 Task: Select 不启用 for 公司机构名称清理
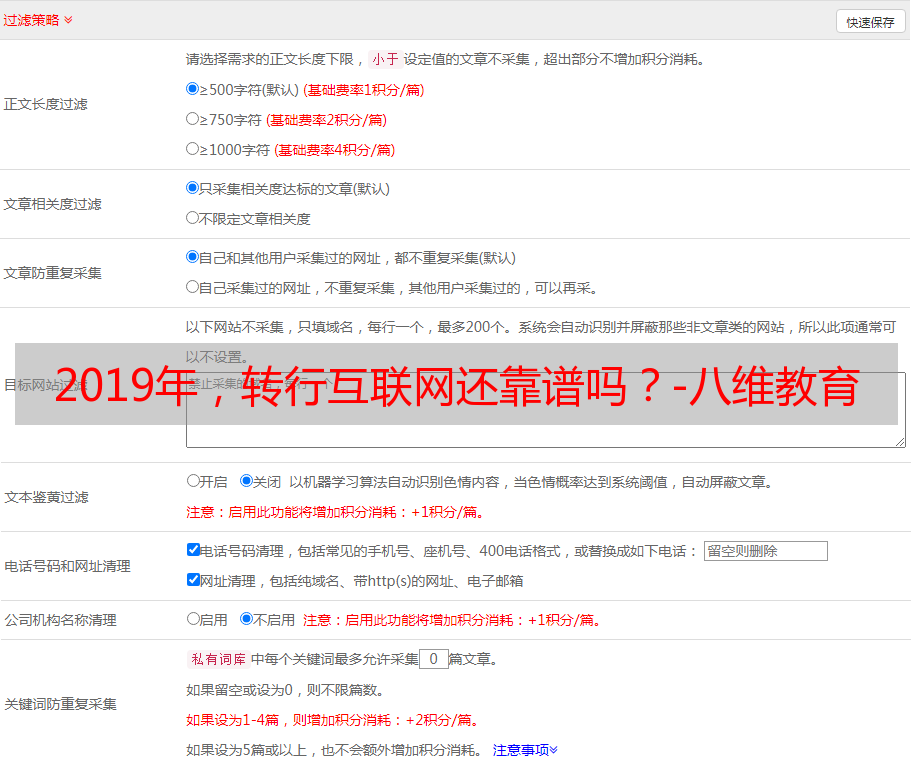[247, 619]
